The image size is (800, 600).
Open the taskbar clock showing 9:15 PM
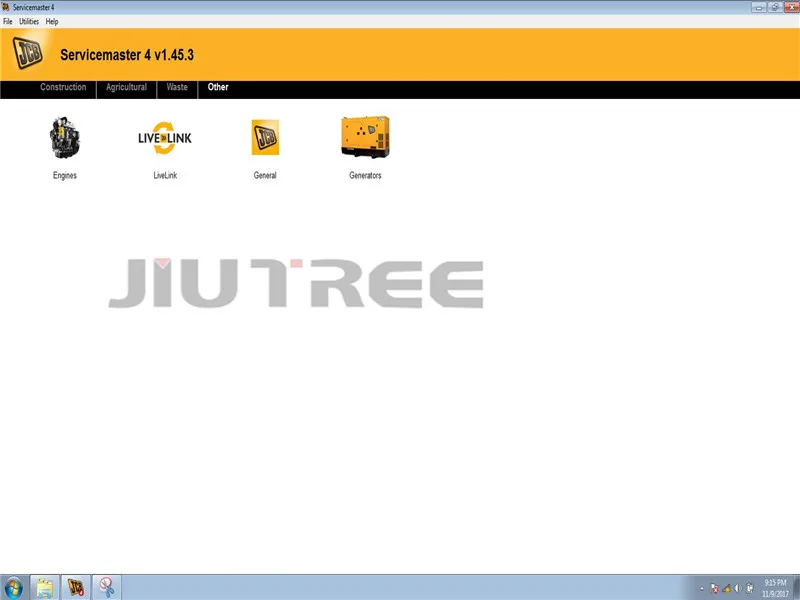pyautogui.click(x=776, y=588)
